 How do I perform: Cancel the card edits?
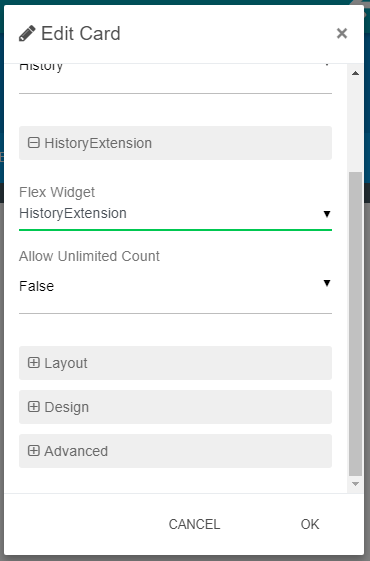194,524
